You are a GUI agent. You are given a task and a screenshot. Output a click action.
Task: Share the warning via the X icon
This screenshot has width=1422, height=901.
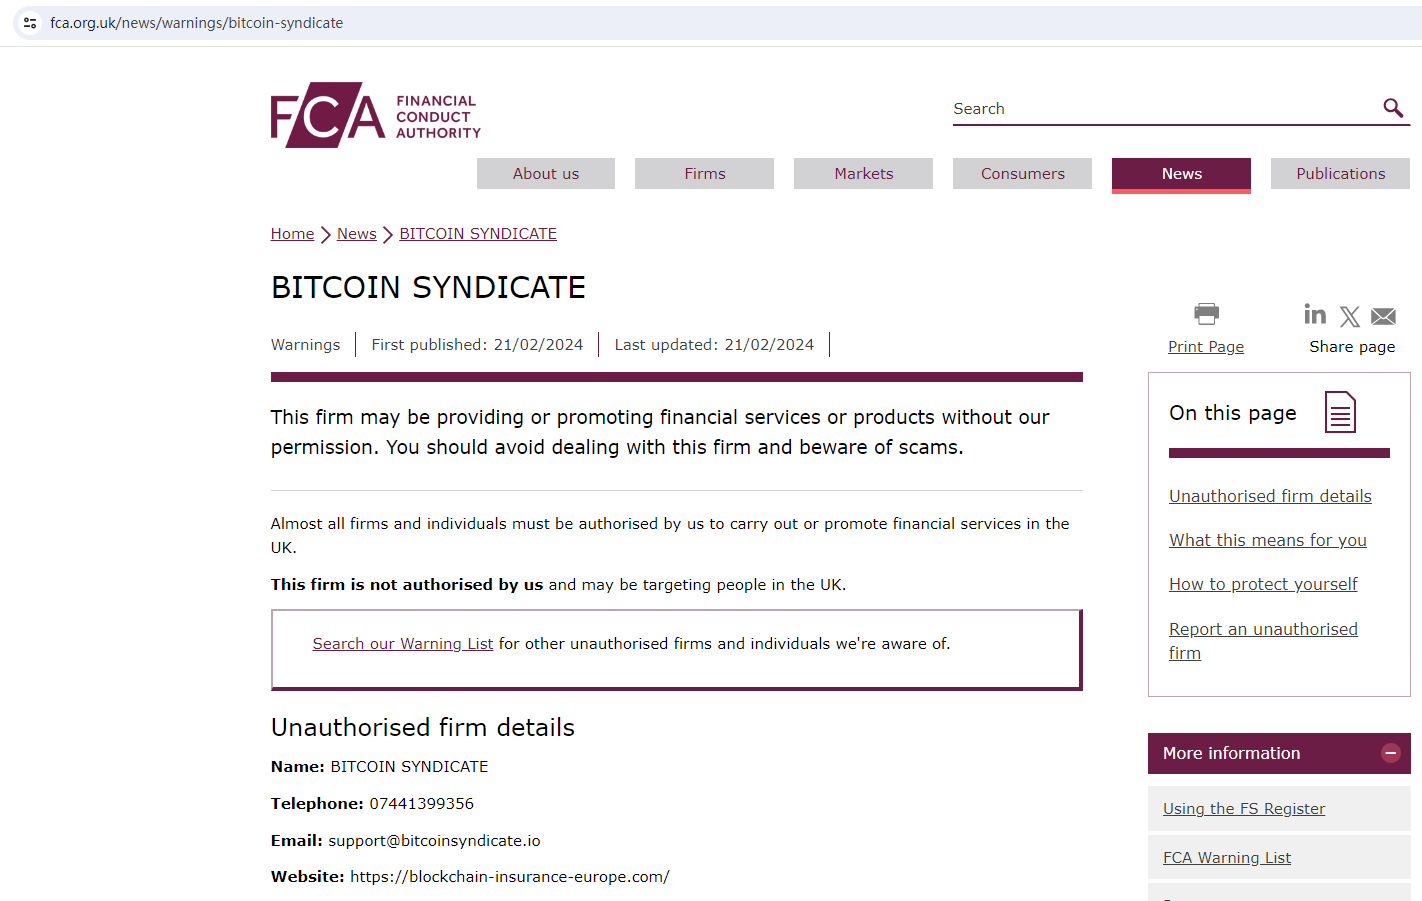click(1350, 316)
